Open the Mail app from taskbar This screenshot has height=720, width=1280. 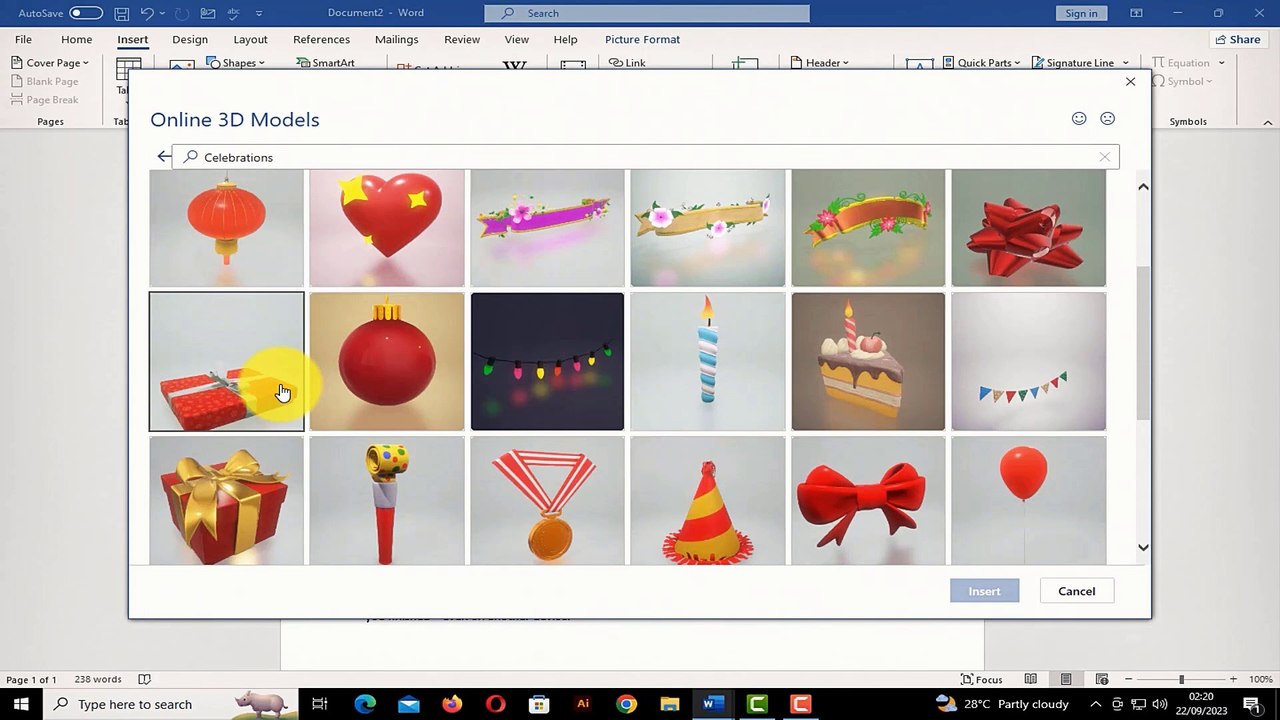point(409,704)
